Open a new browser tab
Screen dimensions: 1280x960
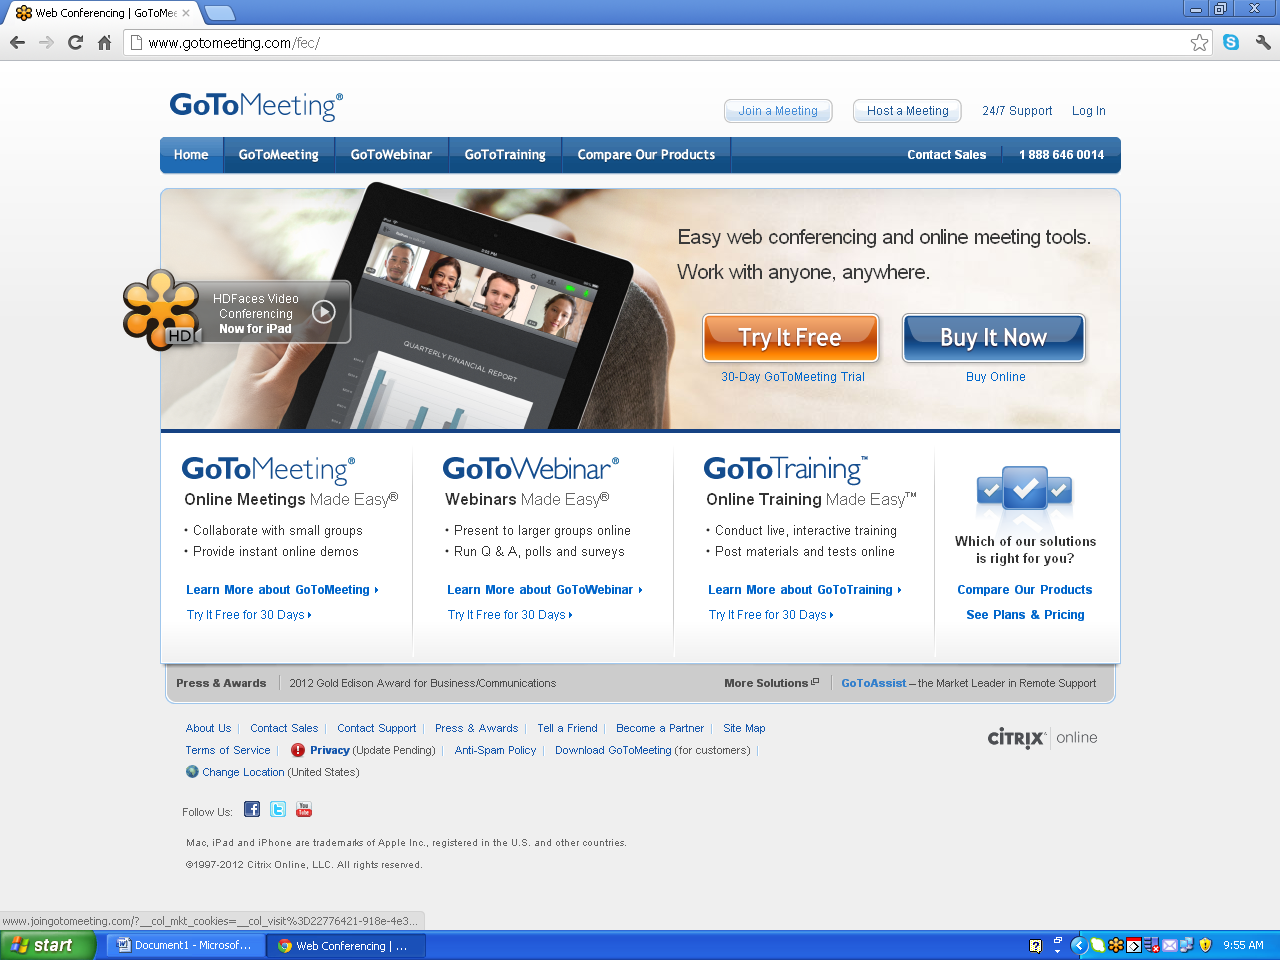click(219, 13)
